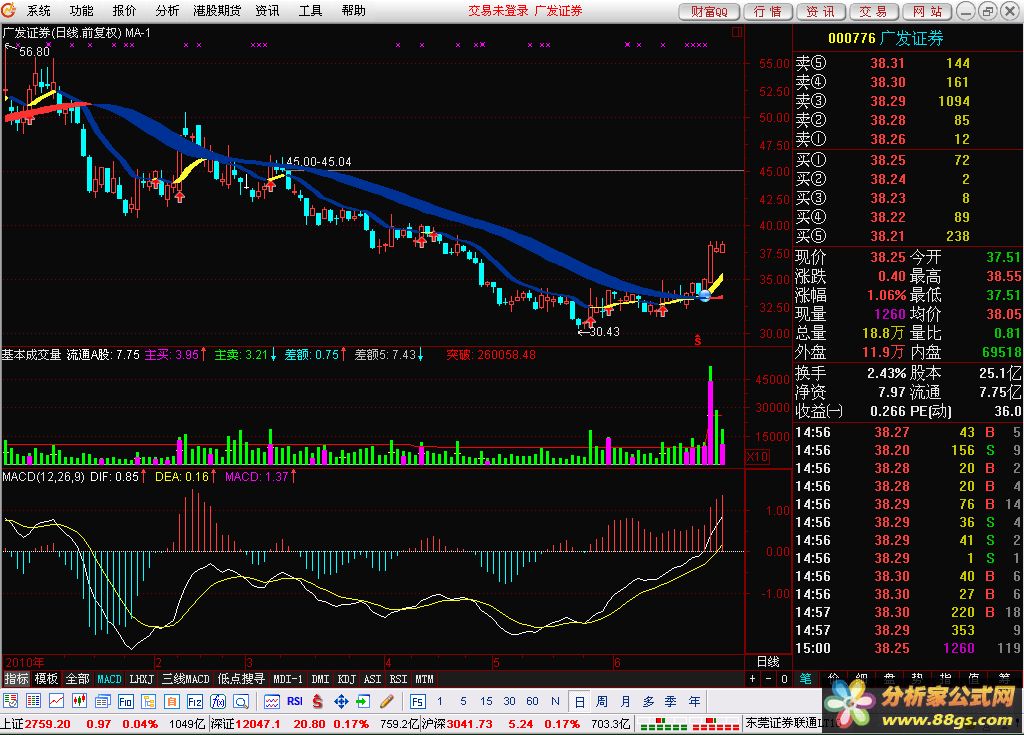Switch indicator to 三线MACD tab
Viewport: 1024px width, 735px height.
click(186, 679)
